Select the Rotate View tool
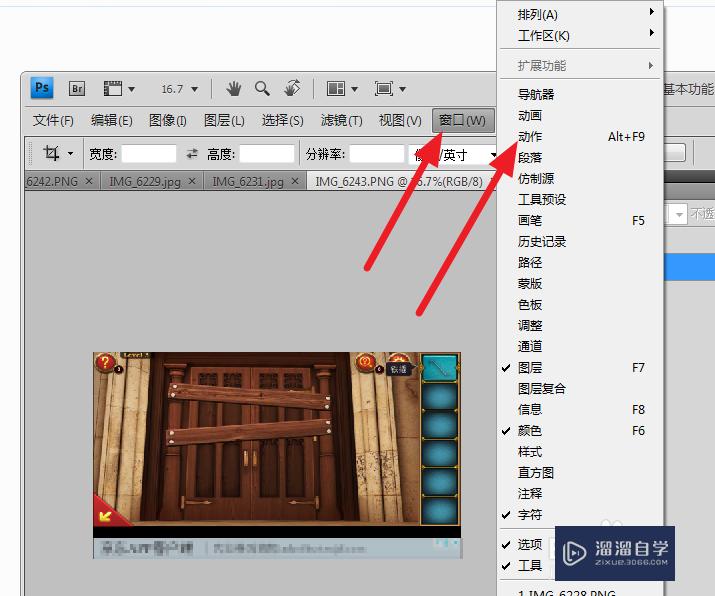Screen dimensions: 715x596 point(292,88)
